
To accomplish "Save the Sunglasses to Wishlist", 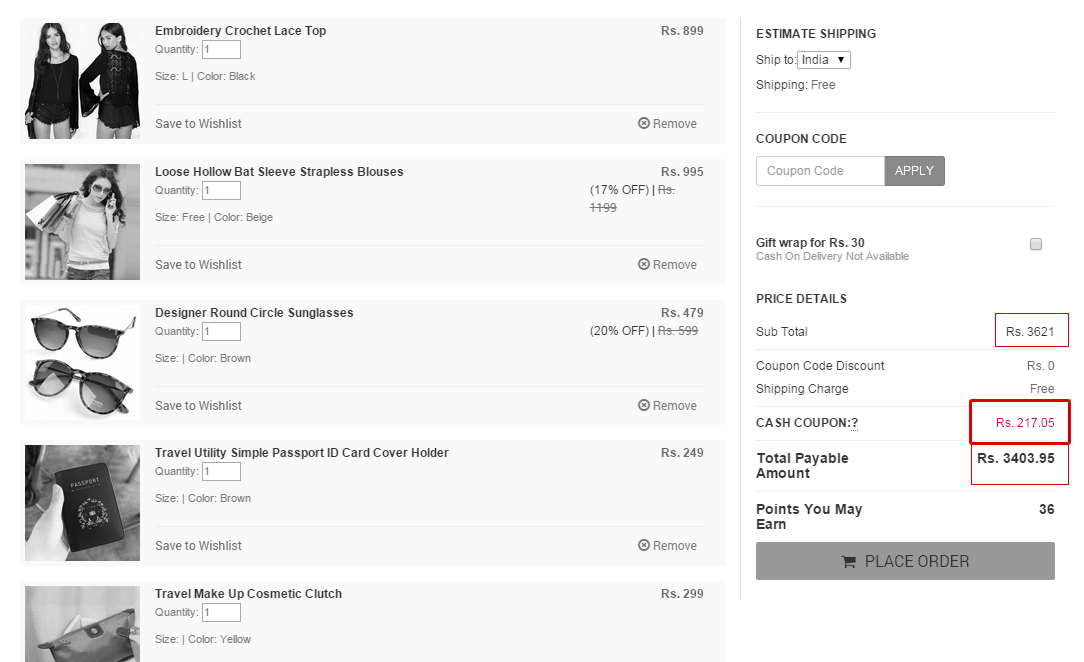I will point(198,406).
